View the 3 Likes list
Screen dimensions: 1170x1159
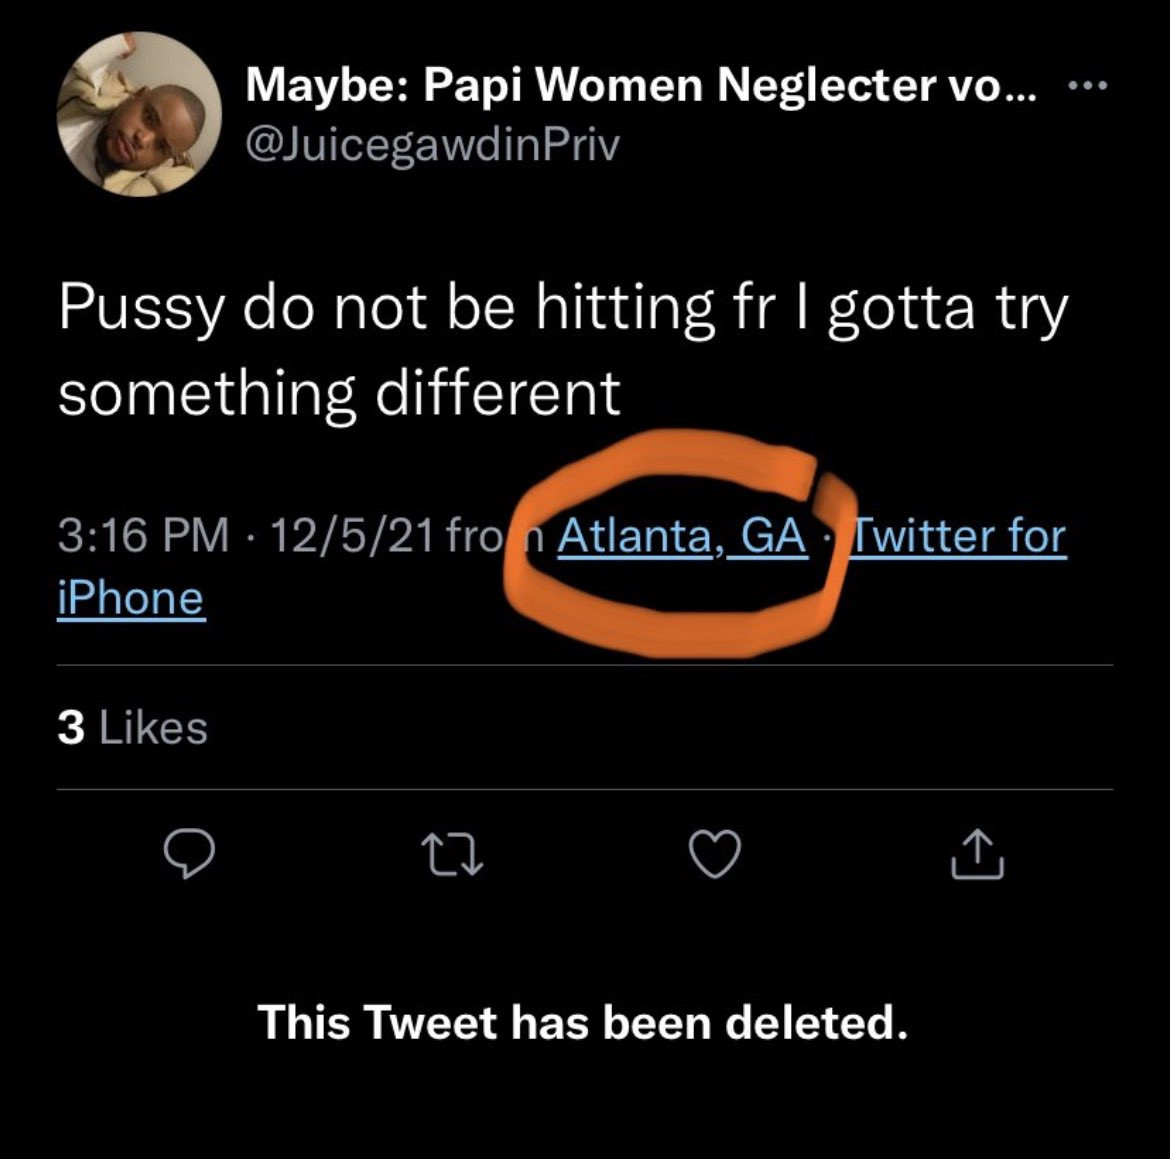(x=133, y=727)
